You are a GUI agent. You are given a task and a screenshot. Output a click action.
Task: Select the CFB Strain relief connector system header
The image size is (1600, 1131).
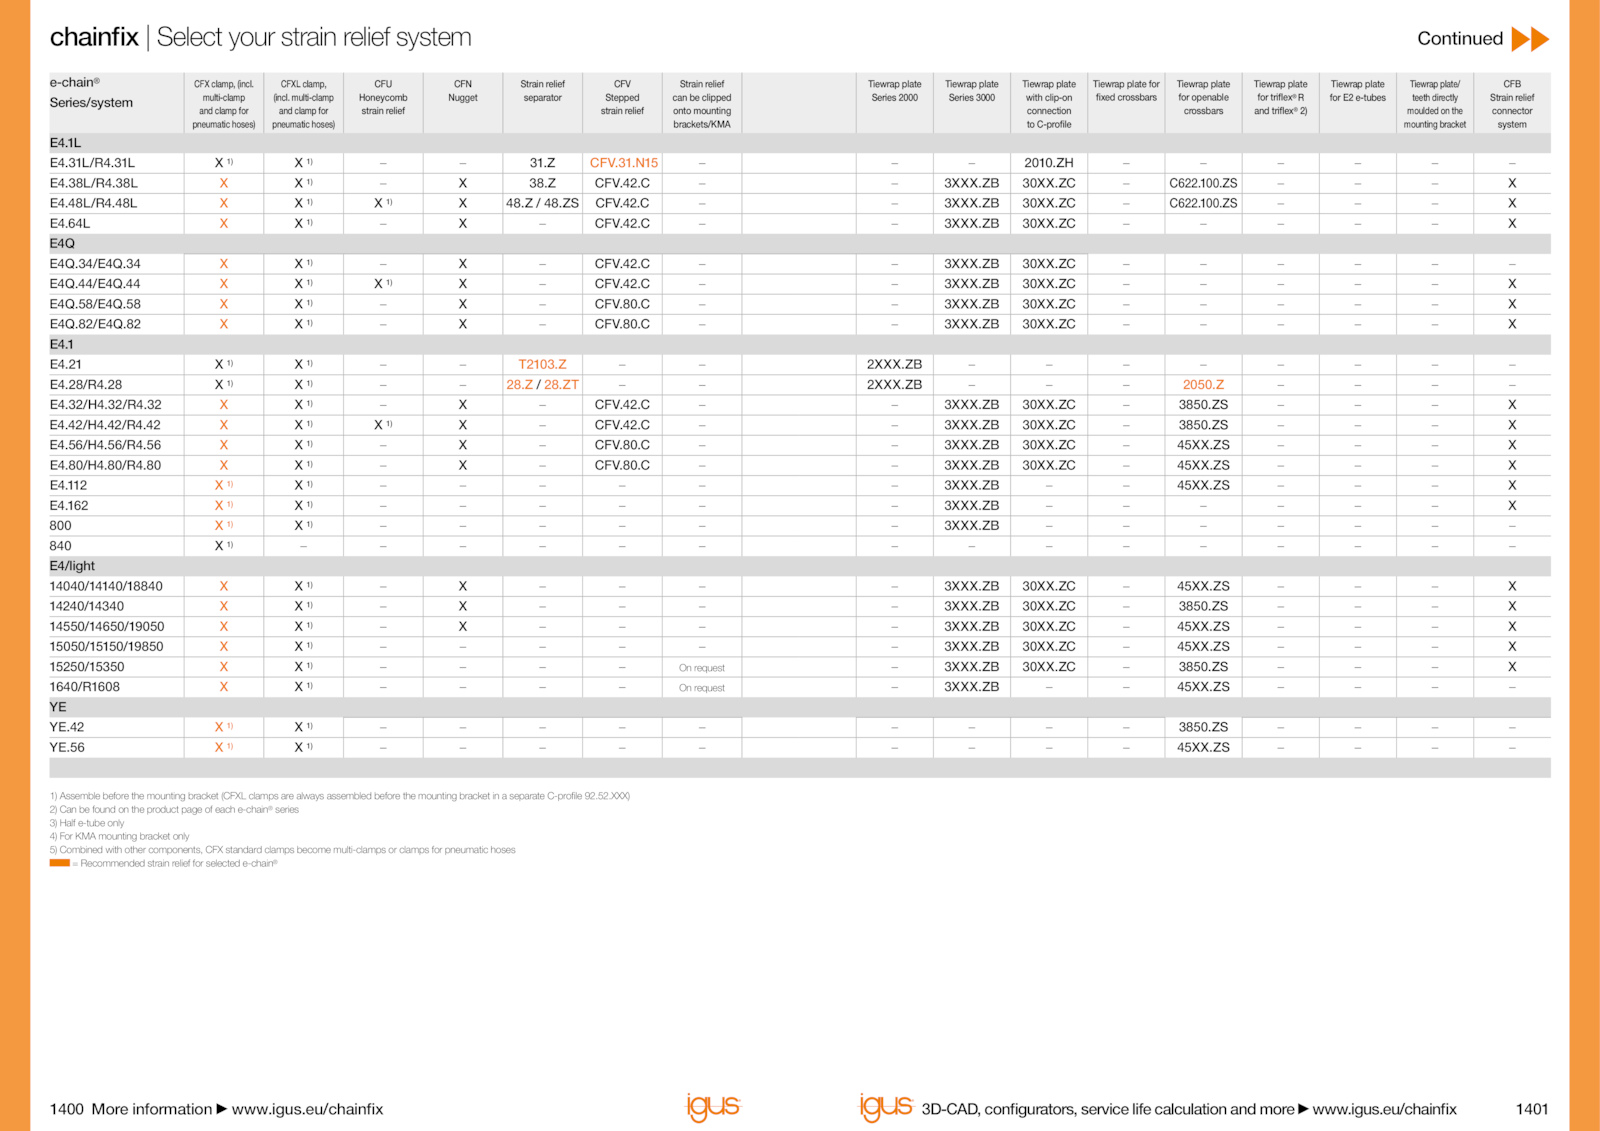[x=1512, y=104]
